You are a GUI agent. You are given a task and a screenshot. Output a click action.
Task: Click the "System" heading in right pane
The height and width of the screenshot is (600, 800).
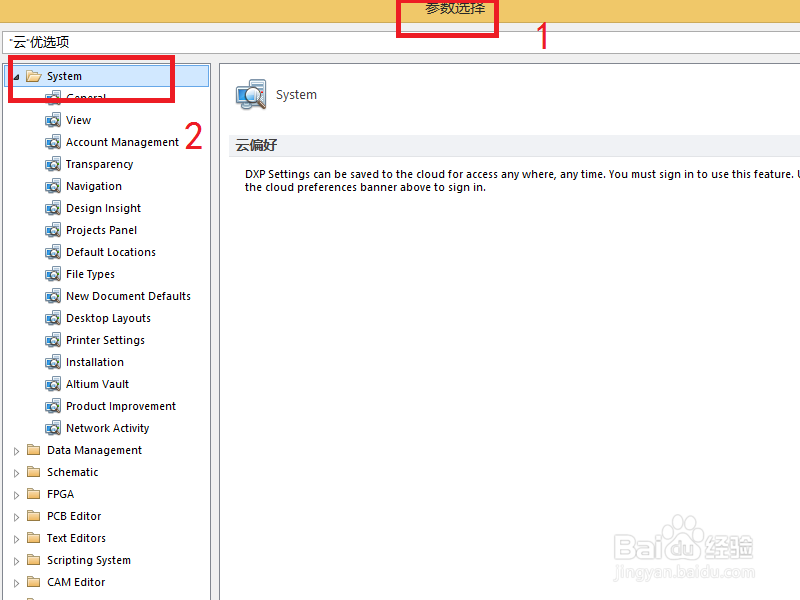click(x=296, y=95)
